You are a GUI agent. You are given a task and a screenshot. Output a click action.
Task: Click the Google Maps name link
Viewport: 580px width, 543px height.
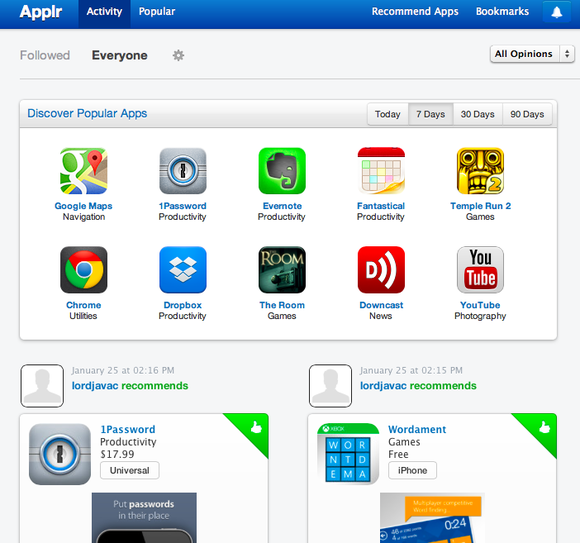(x=84, y=206)
